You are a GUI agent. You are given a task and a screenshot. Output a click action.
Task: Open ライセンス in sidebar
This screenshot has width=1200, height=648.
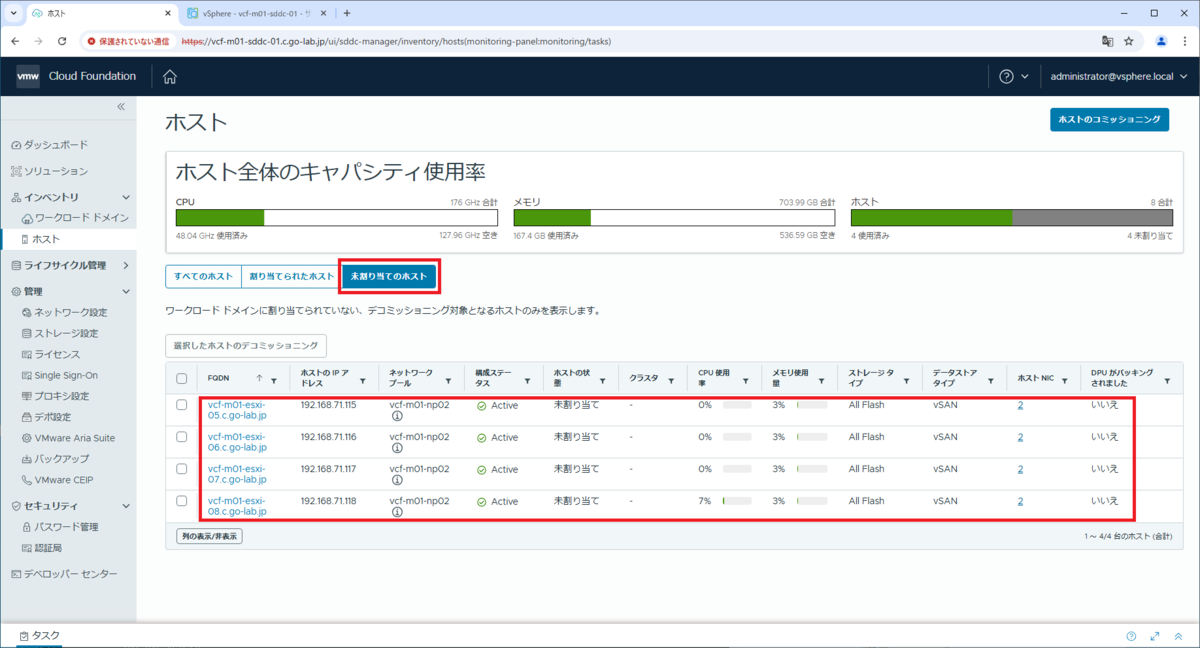(58, 354)
